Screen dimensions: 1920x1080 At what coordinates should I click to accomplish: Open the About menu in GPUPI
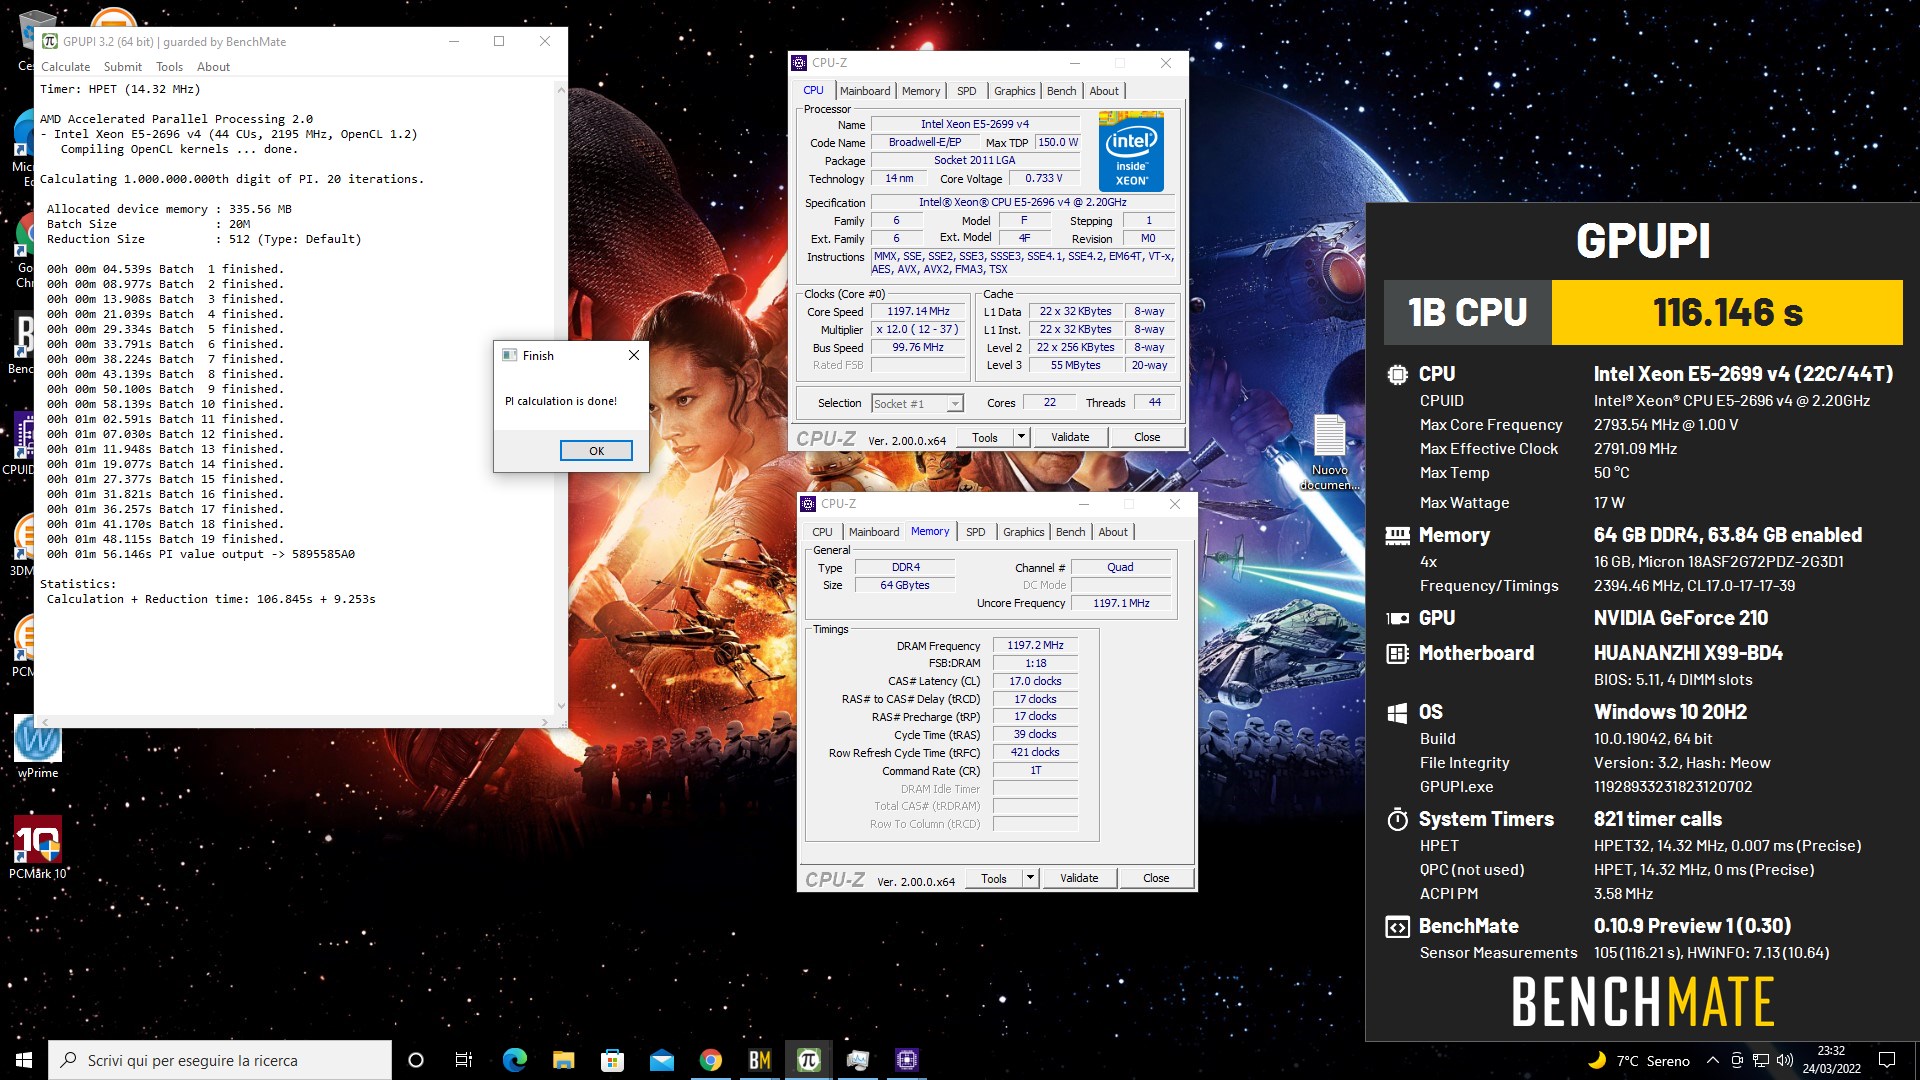[x=213, y=67]
